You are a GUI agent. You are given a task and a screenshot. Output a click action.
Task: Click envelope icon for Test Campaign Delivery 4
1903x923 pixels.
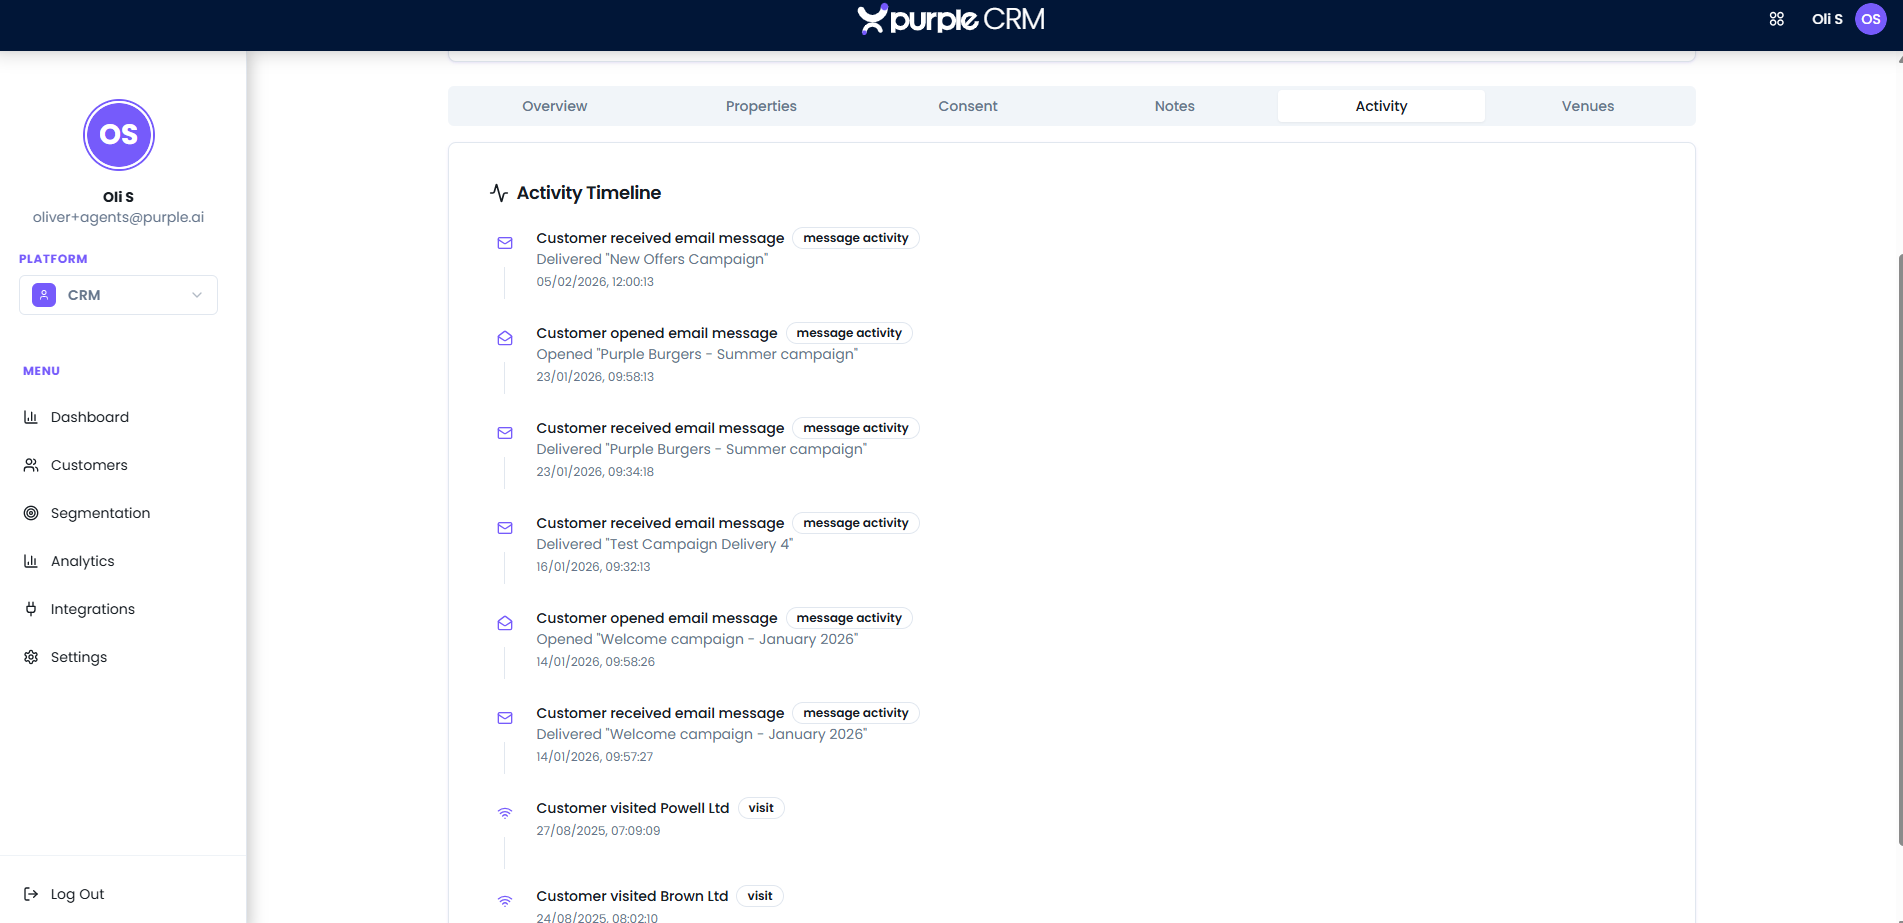point(505,528)
